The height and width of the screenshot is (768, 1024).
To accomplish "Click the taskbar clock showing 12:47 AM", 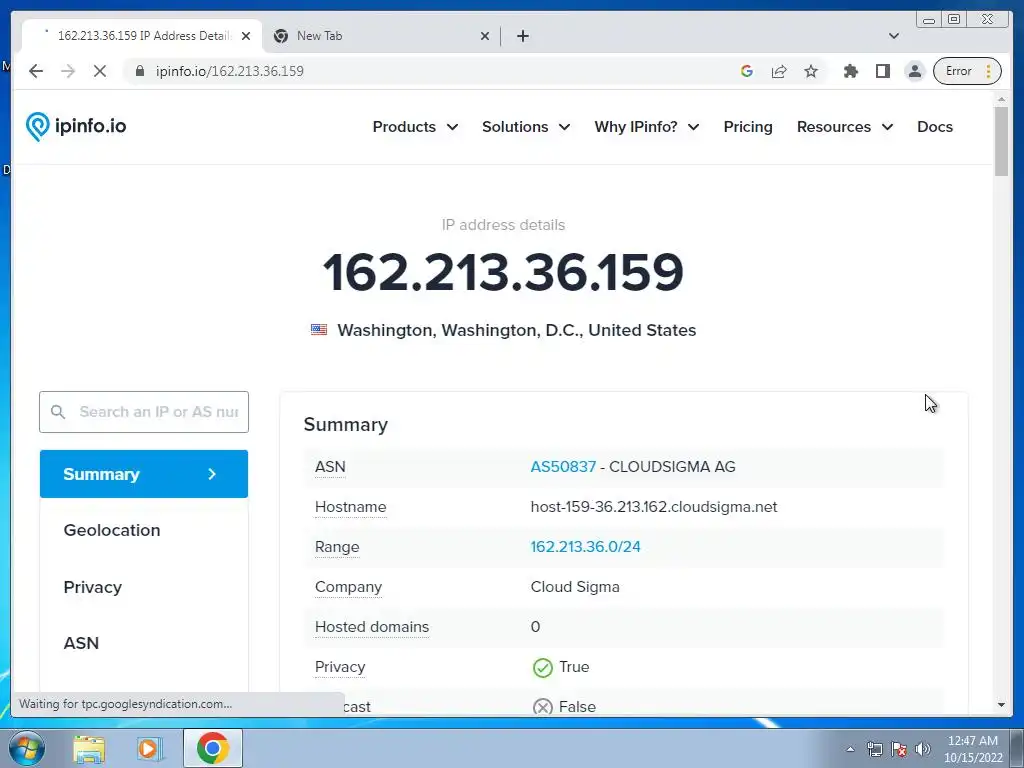I will [x=972, y=749].
